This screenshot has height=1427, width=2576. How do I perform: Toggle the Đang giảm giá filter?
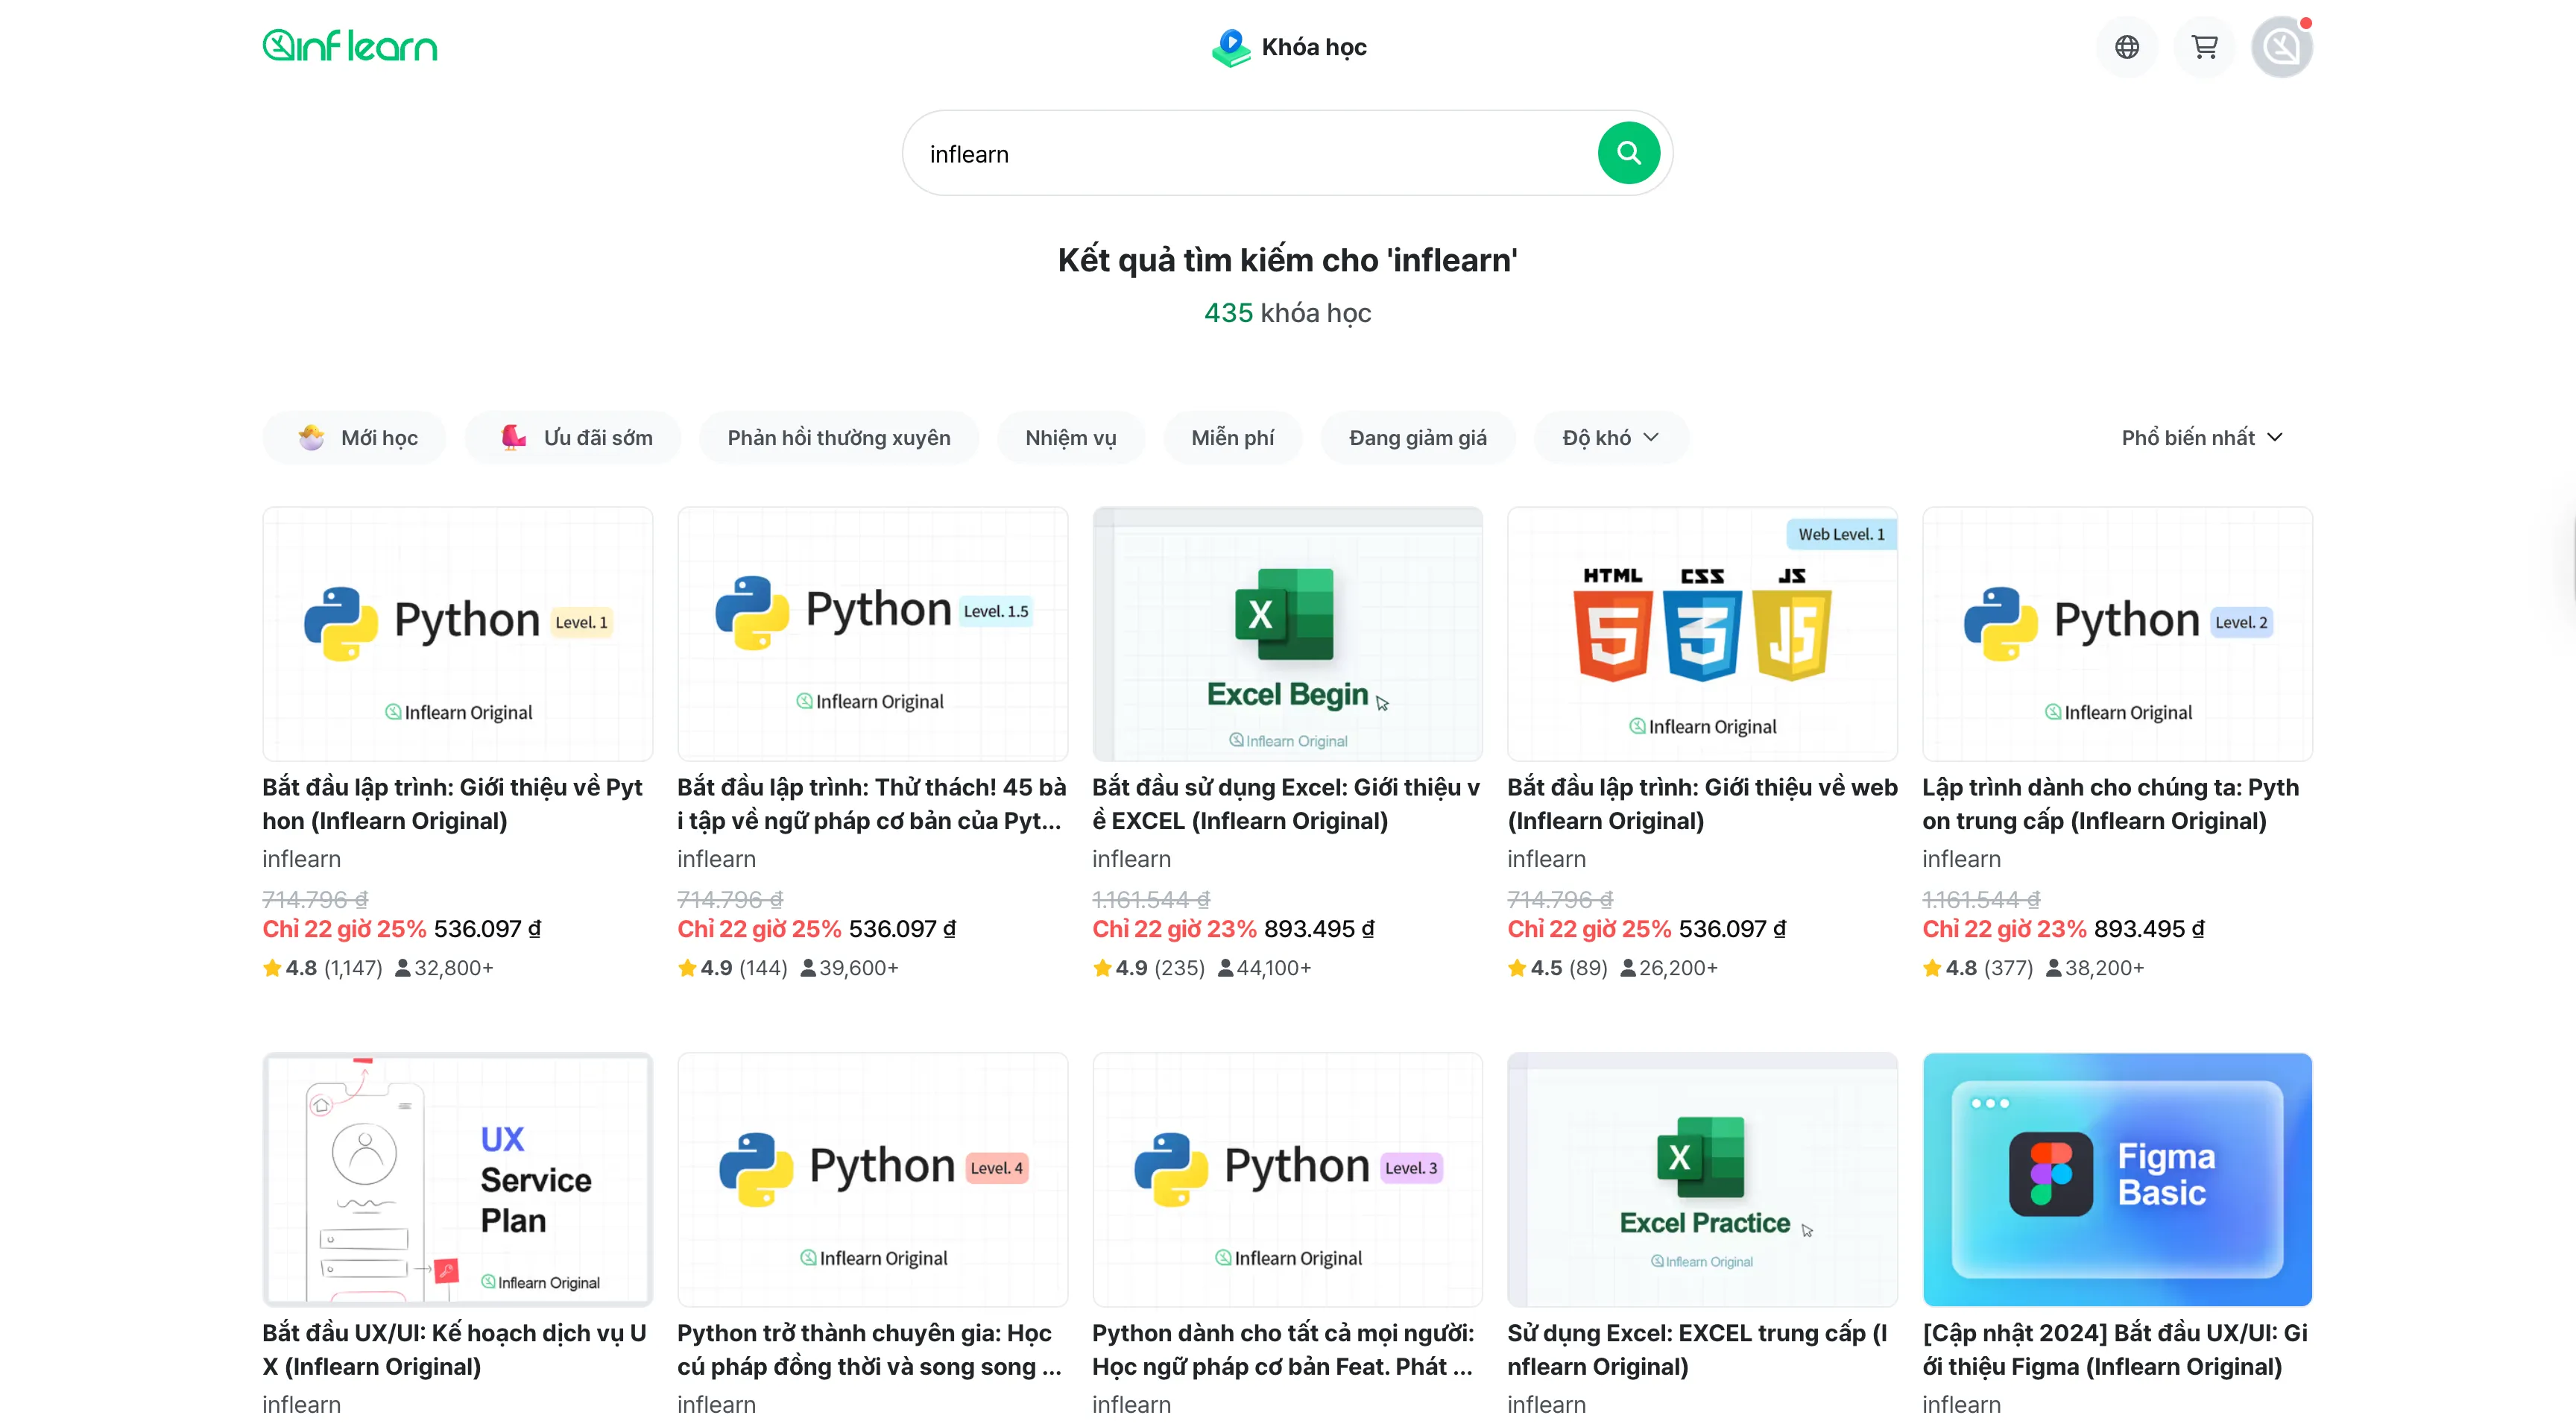coord(1417,437)
